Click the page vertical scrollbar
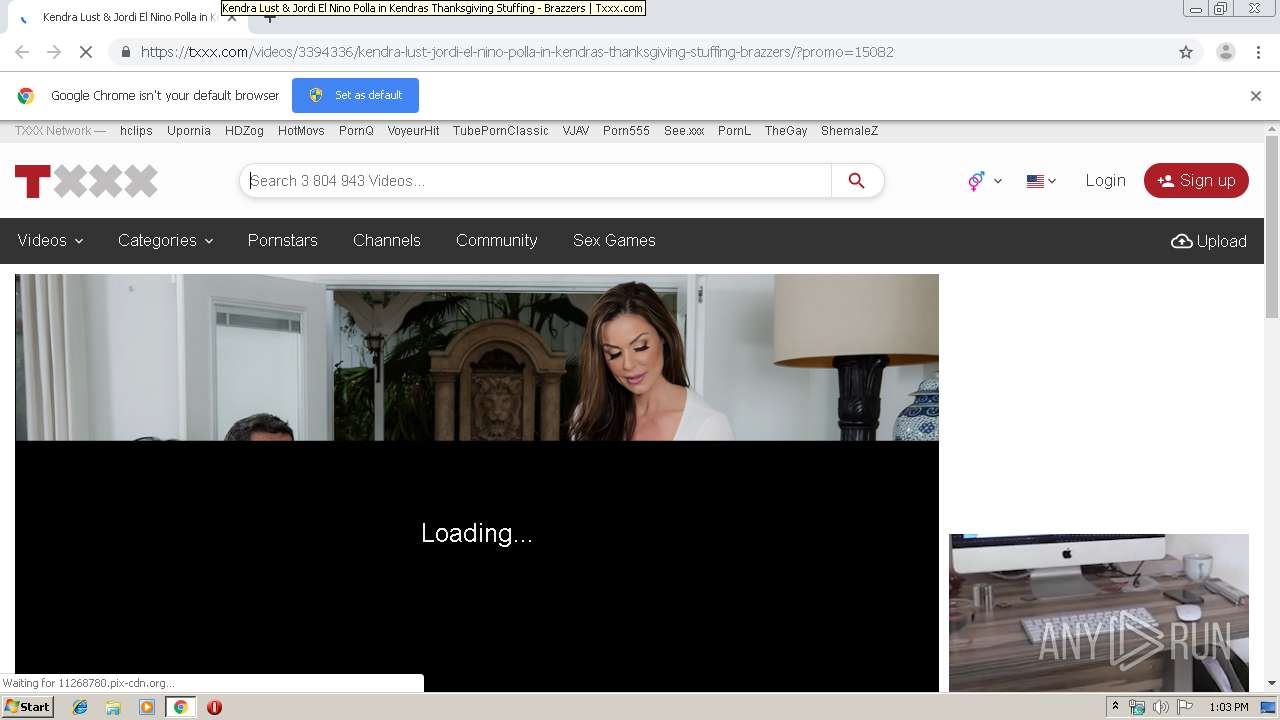Viewport: 1280px width, 720px height. pyautogui.click(x=1271, y=228)
